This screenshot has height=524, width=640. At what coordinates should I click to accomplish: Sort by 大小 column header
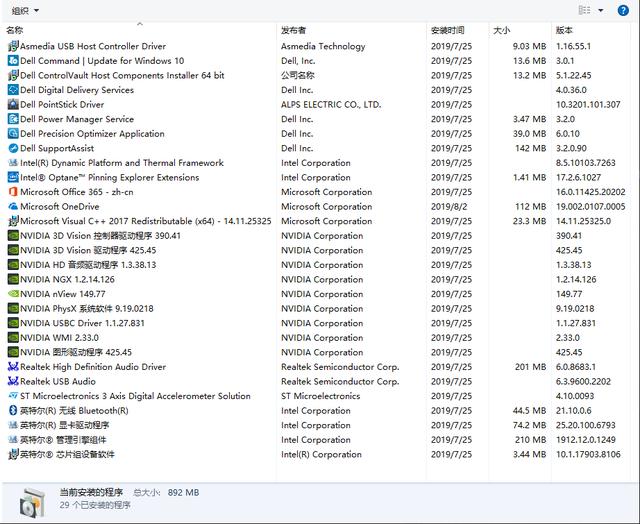click(502, 30)
